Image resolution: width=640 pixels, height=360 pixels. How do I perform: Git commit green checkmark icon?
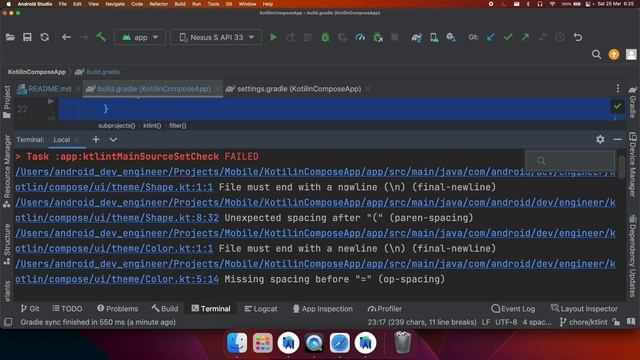[x=508, y=38]
